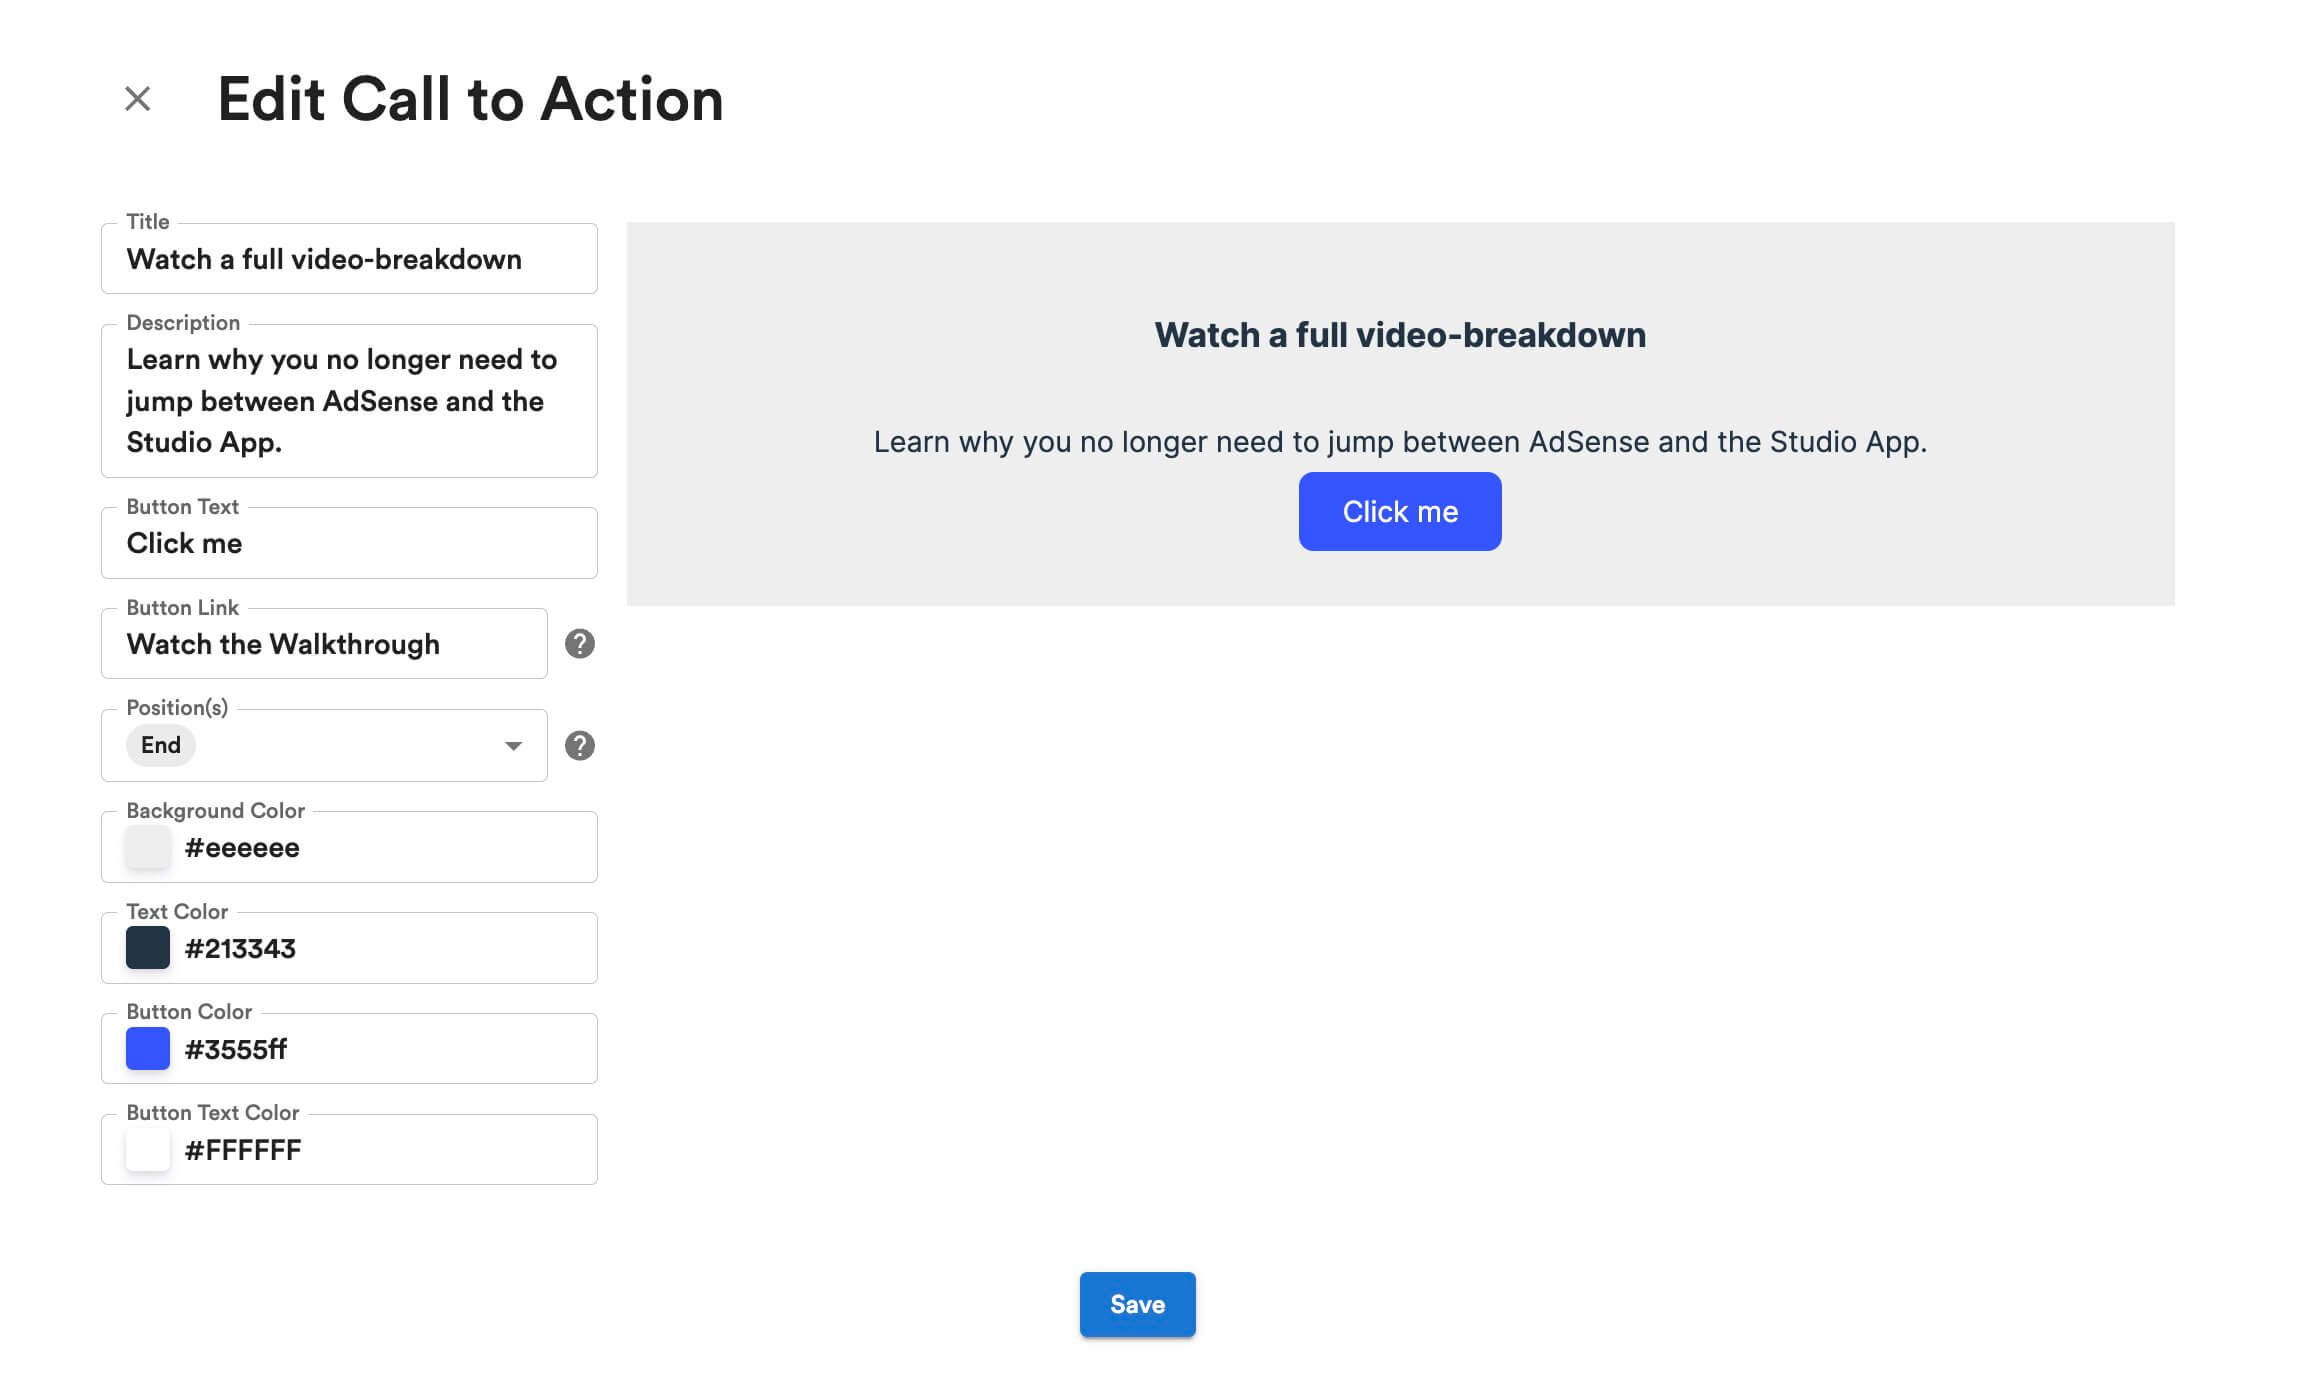This screenshot has width=2318, height=1384.
Task: Select the Button Color swatch showing #3555ff
Action: (x=147, y=1049)
